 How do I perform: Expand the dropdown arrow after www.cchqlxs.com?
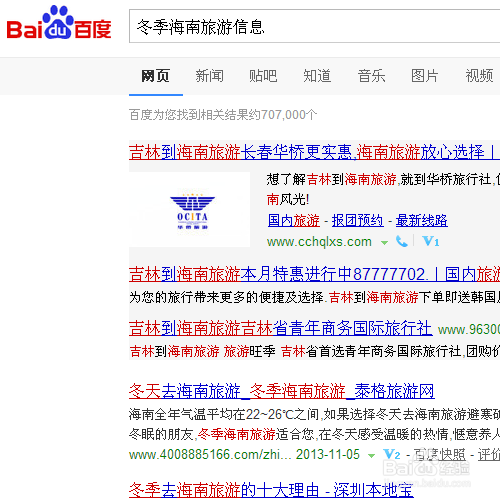[x=384, y=243]
